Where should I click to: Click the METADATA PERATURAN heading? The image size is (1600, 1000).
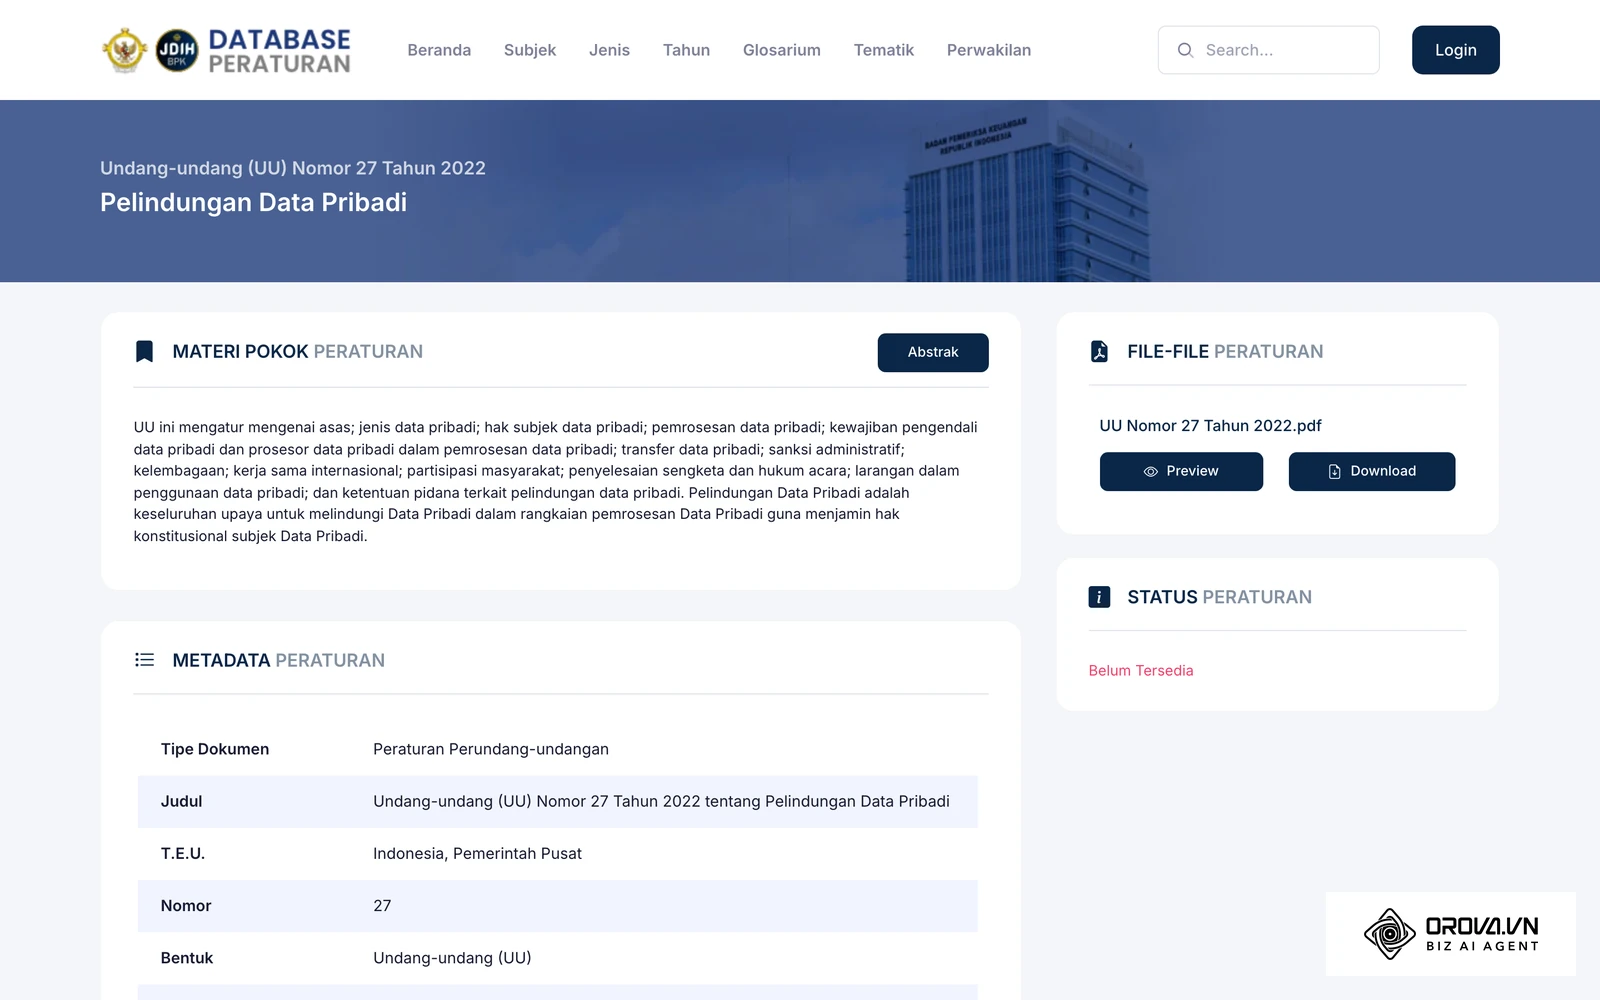pos(278,660)
